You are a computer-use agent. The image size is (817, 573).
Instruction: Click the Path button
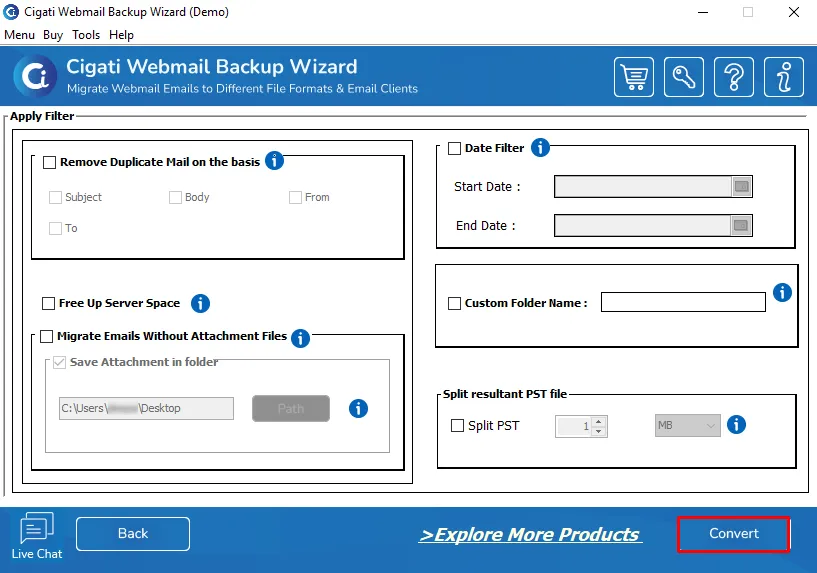point(291,408)
